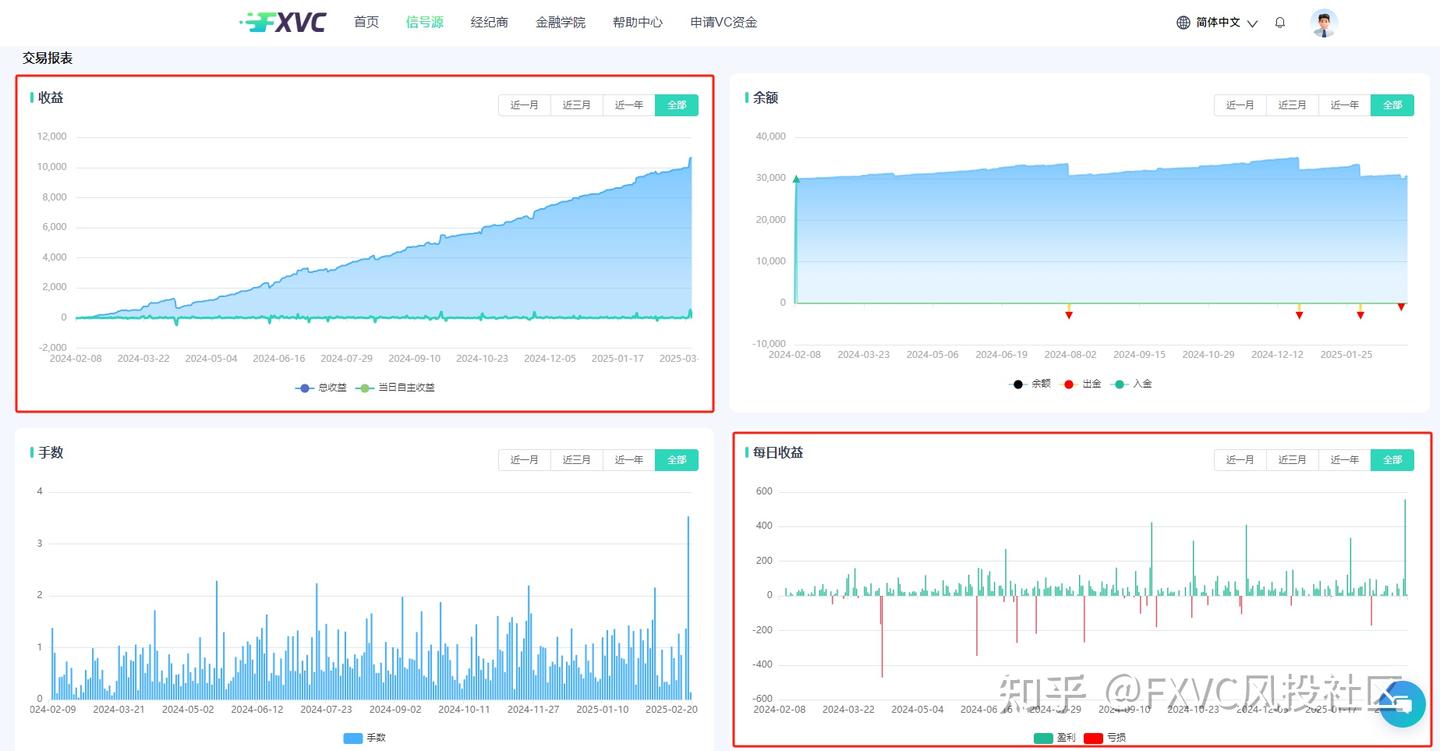Click the green deposit marker at chart start
This screenshot has height=751, width=1440.
(796, 180)
